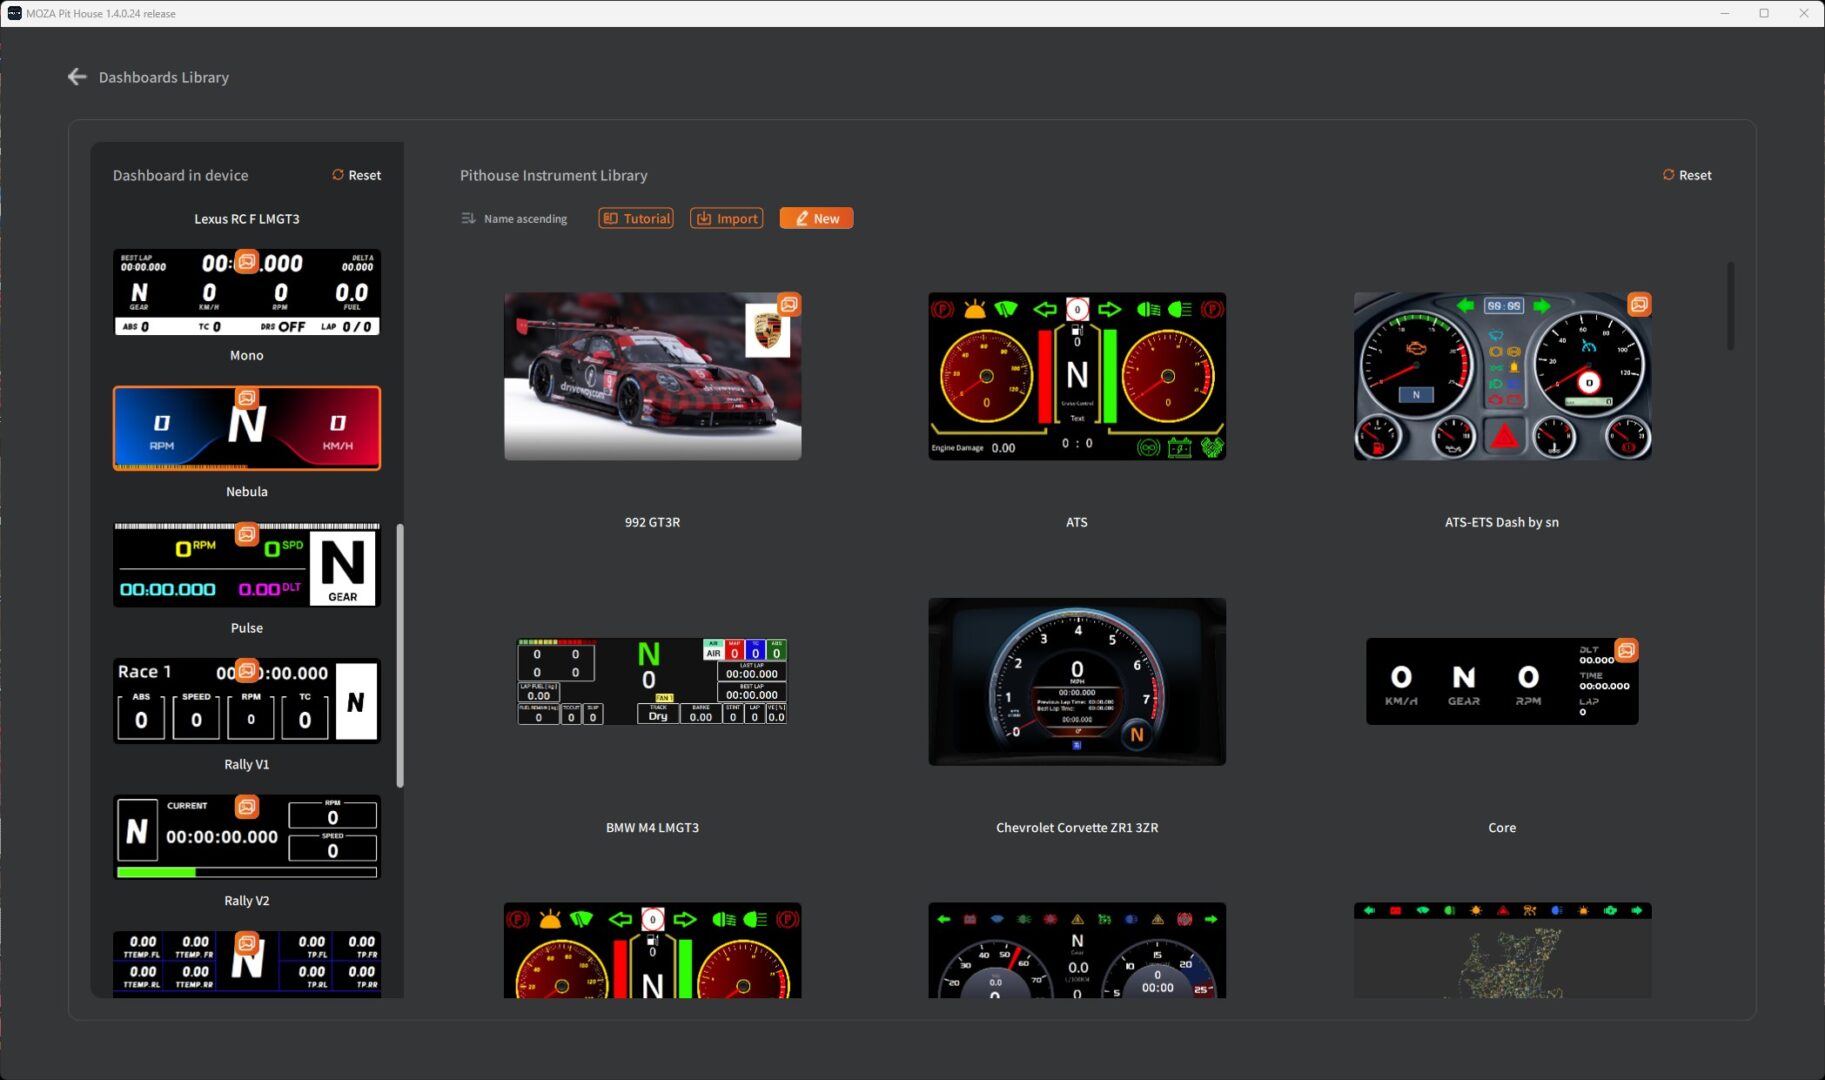Reset the Pithouse Instrument Library
The height and width of the screenshot is (1080, 1825).
[x=1687, y=175]
